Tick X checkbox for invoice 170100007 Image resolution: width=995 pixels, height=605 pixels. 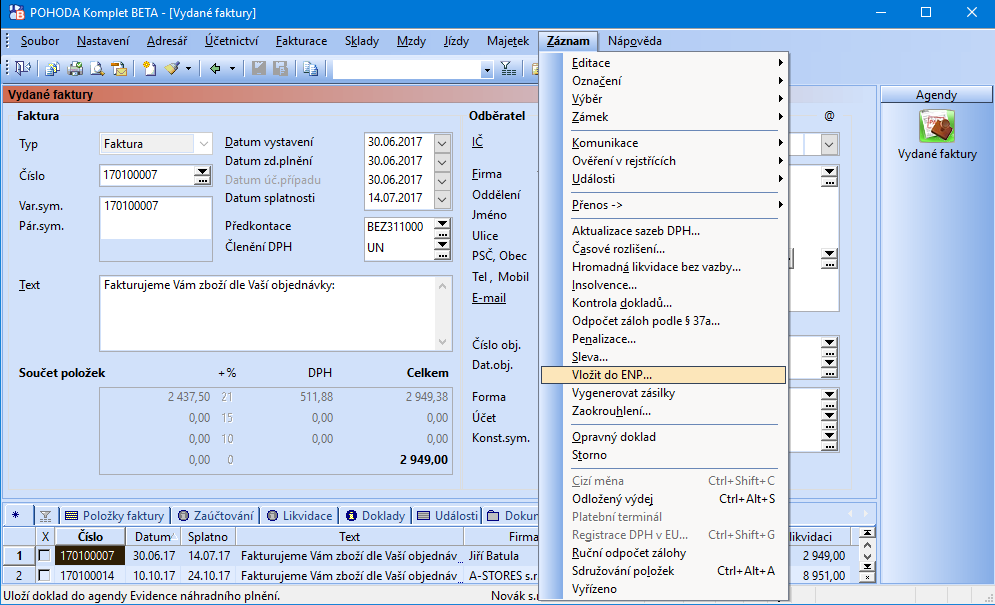point(44,555)
